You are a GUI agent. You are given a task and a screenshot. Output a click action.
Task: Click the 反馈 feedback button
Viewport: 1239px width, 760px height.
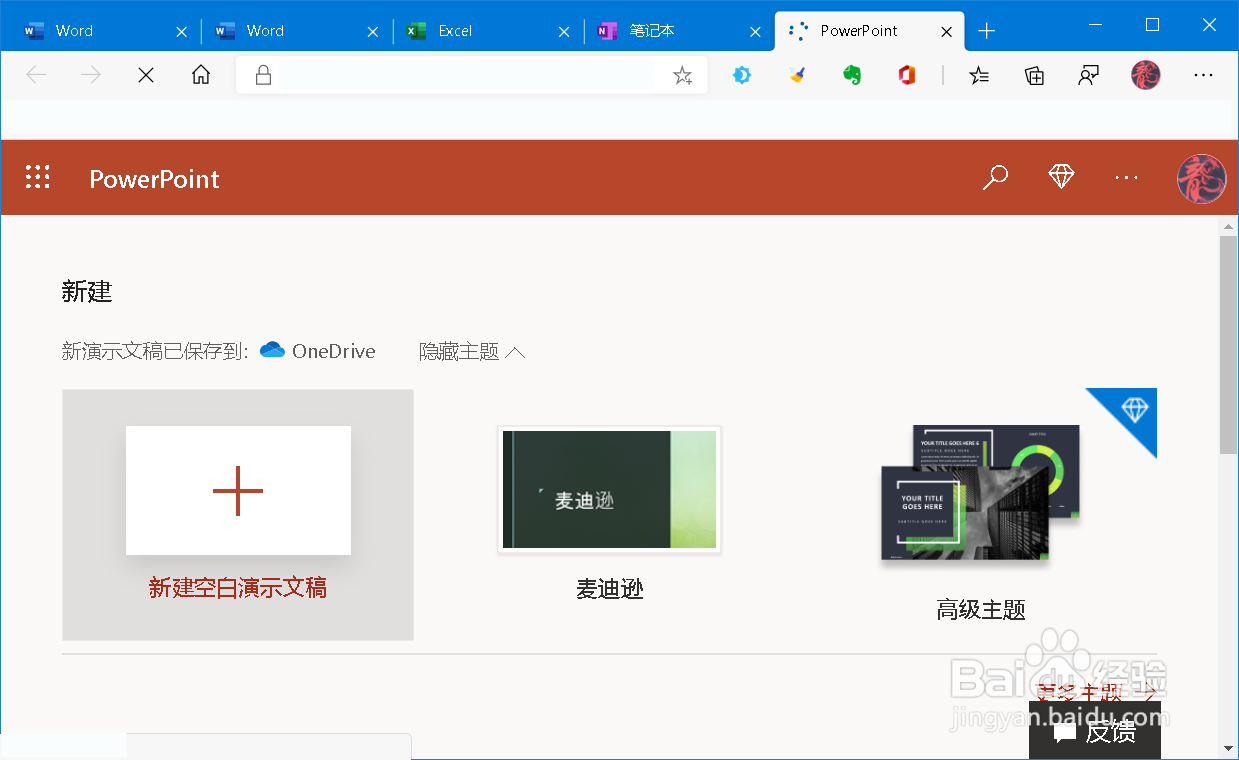pyautogui.click(x=1095, y=731)
